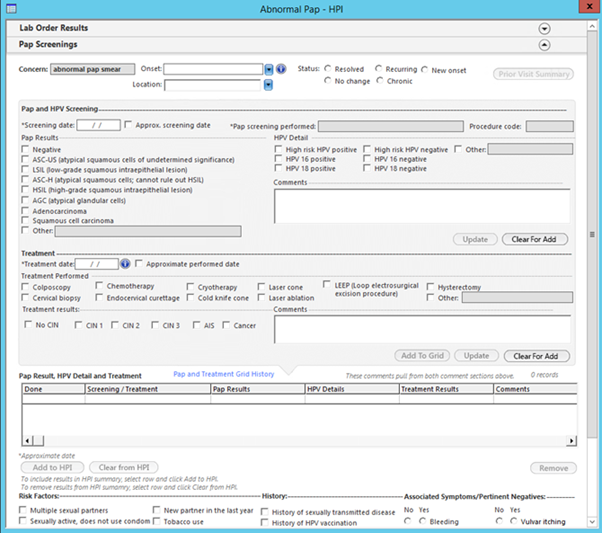Tick the ASC-US pap result checkbox
Image resolution: width=602 pixels, height=533 pixels.
point(25,159)
